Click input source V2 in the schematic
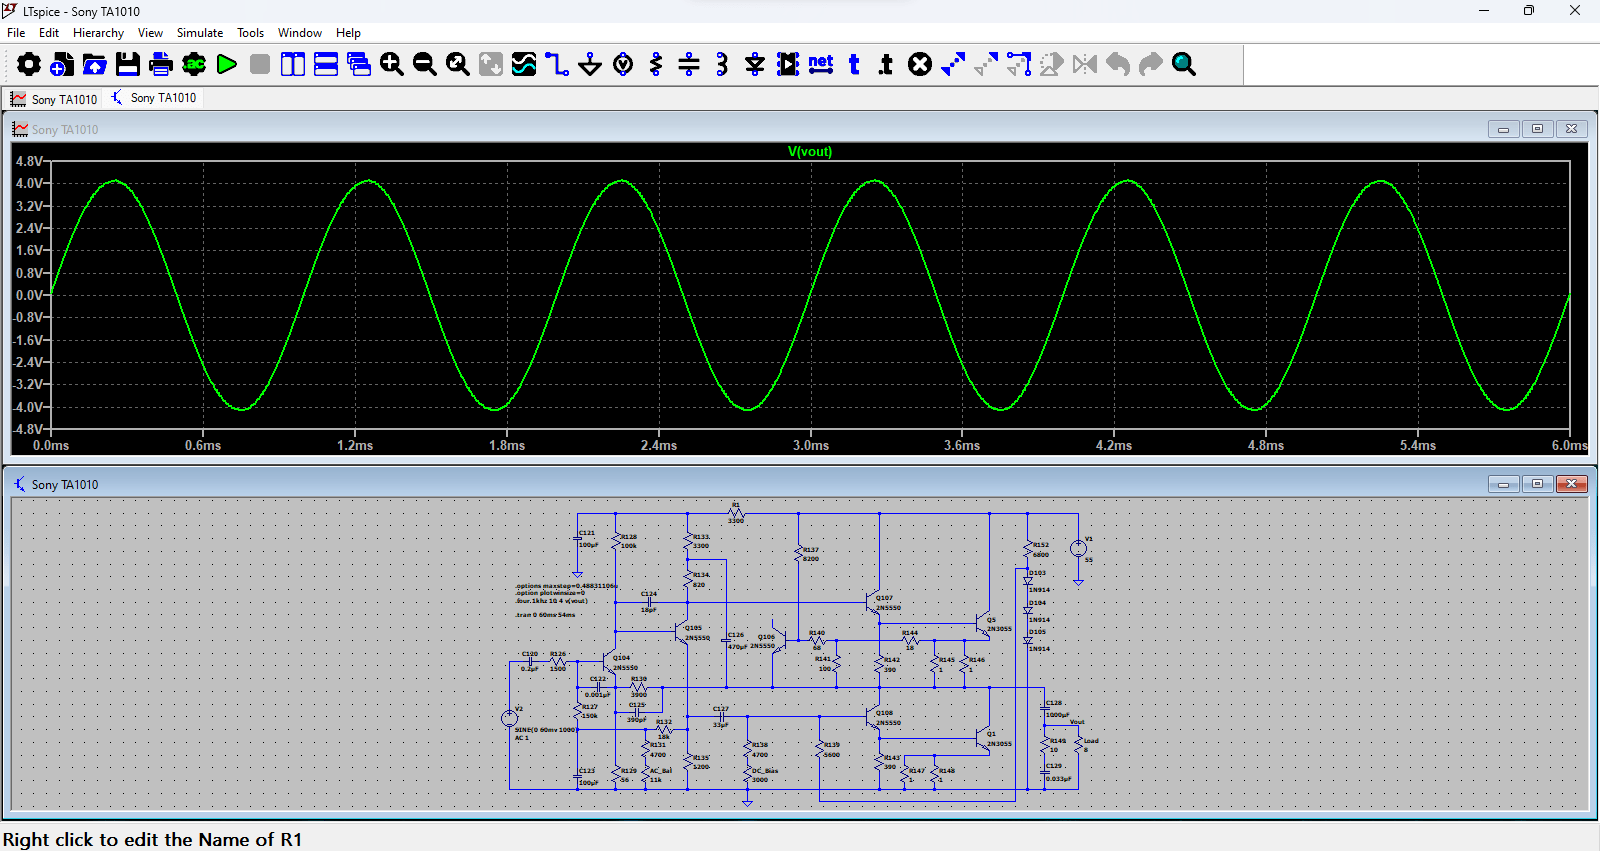Screen dimensions: 1600x851 coord(509,718)
